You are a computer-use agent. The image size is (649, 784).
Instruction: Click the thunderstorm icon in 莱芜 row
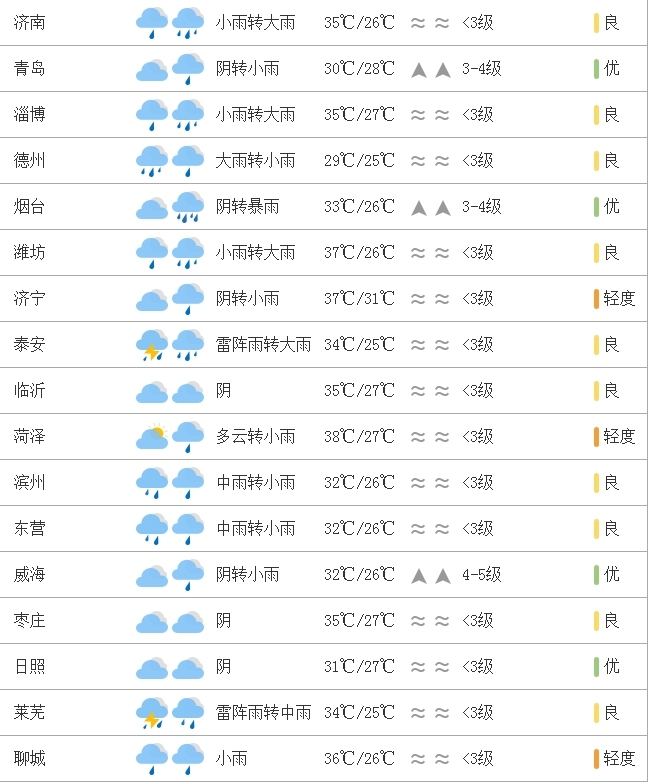[152, 712]
